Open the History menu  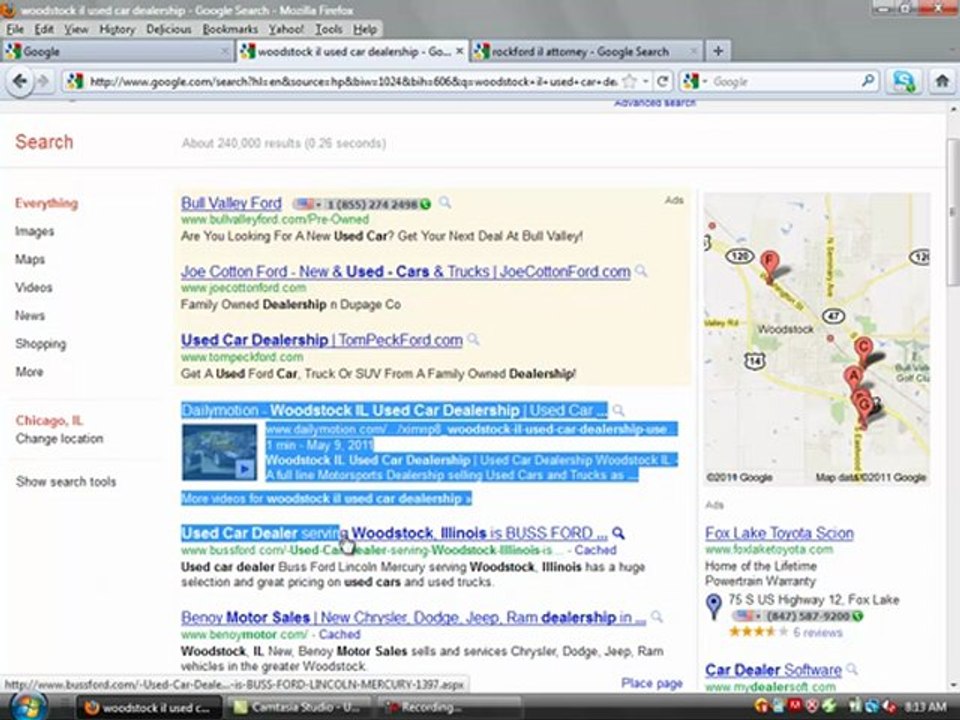pyautogui.click(x=116, y=29)
